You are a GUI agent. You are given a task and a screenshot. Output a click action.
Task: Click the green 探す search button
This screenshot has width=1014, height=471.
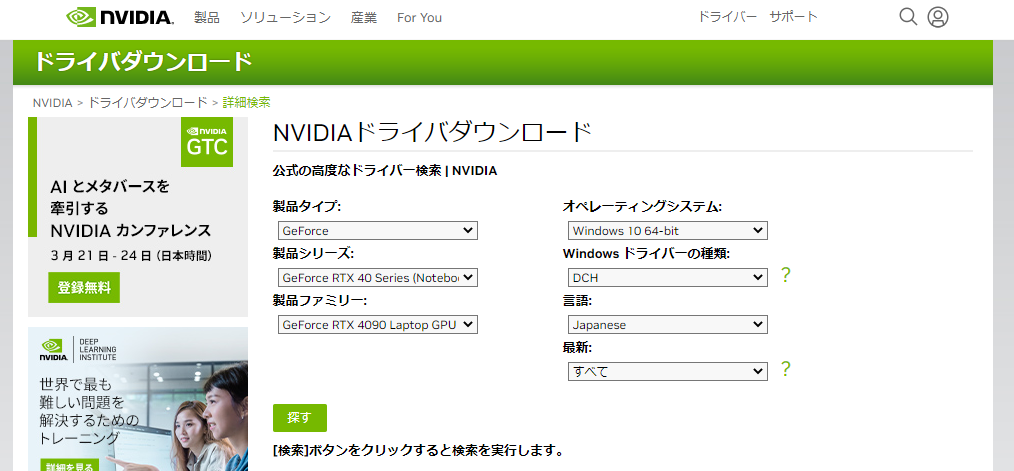click(299, 418)
